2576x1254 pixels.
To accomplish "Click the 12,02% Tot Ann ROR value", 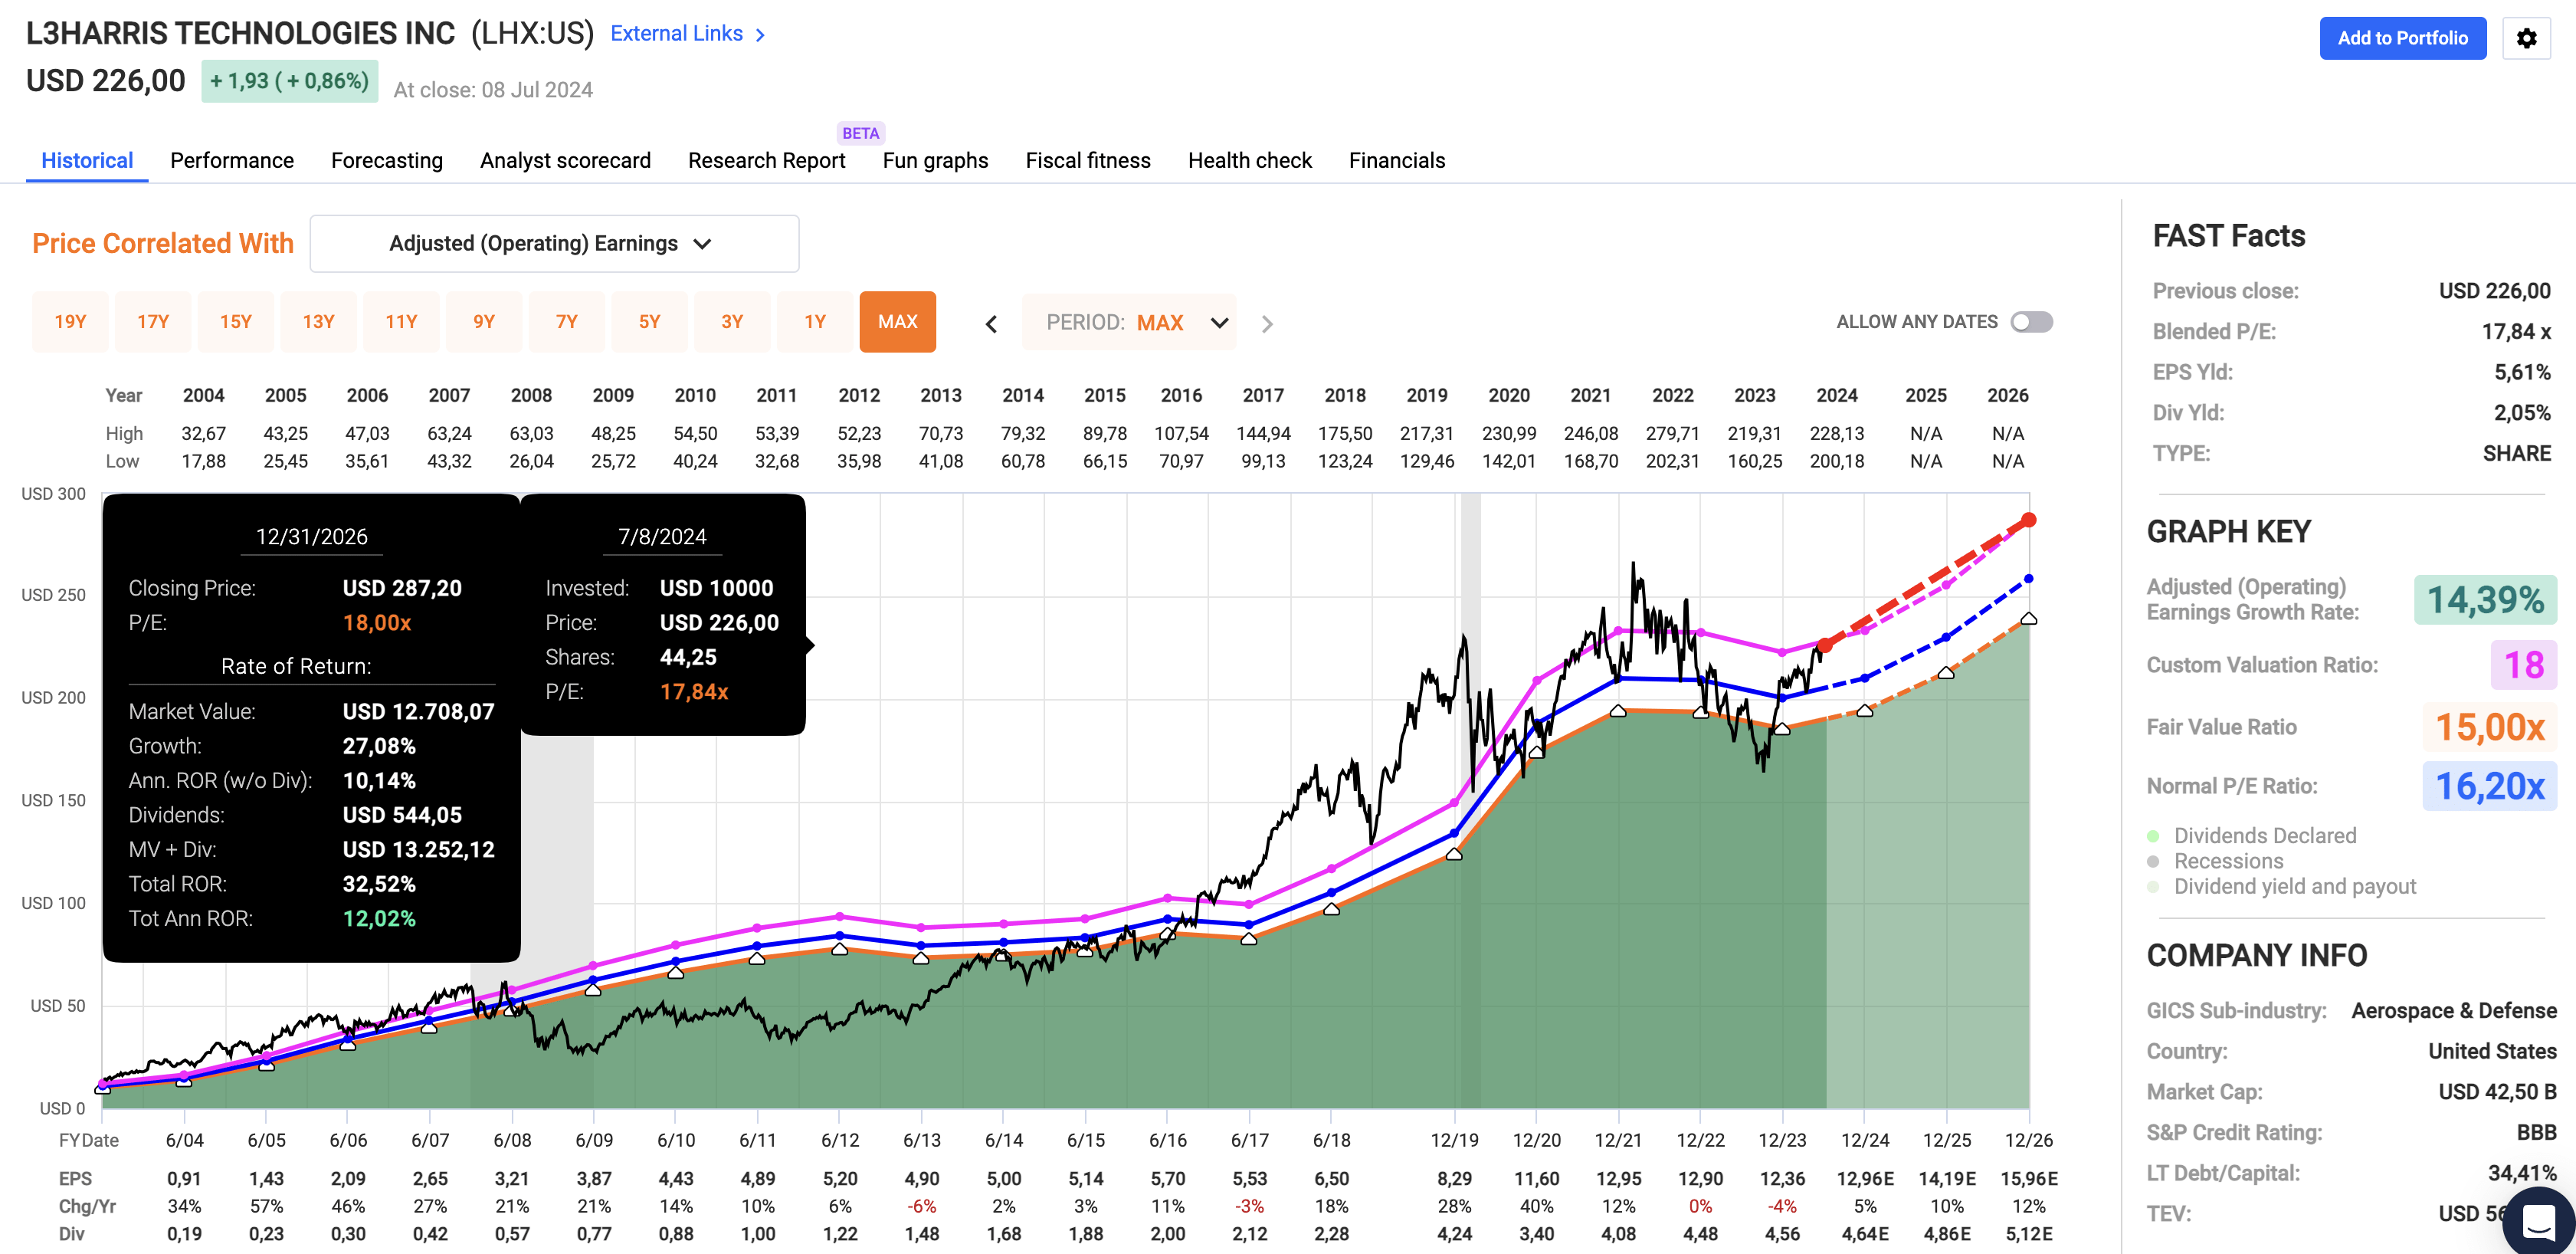I will click(379, 918).
